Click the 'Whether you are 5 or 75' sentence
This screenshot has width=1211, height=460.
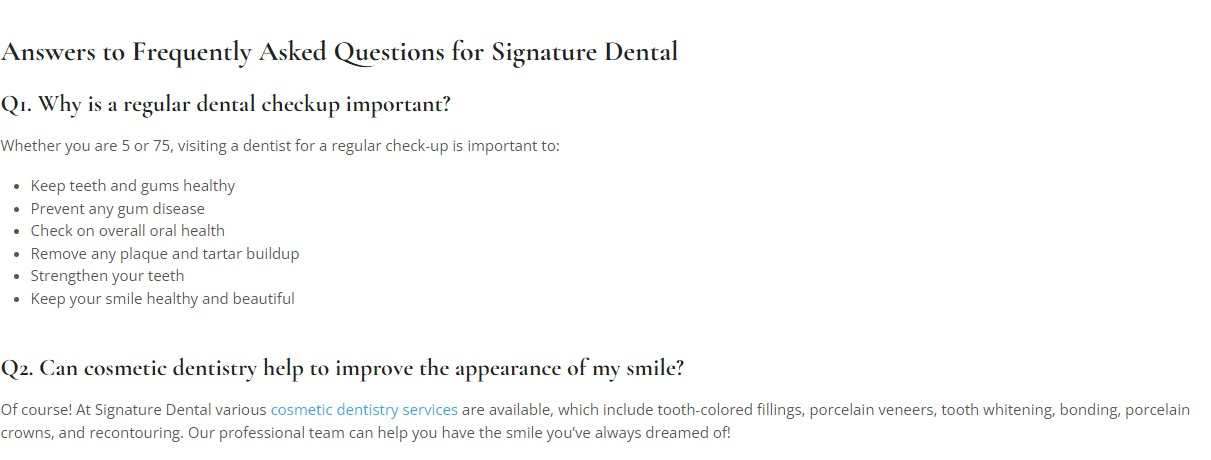click(280, 146)
